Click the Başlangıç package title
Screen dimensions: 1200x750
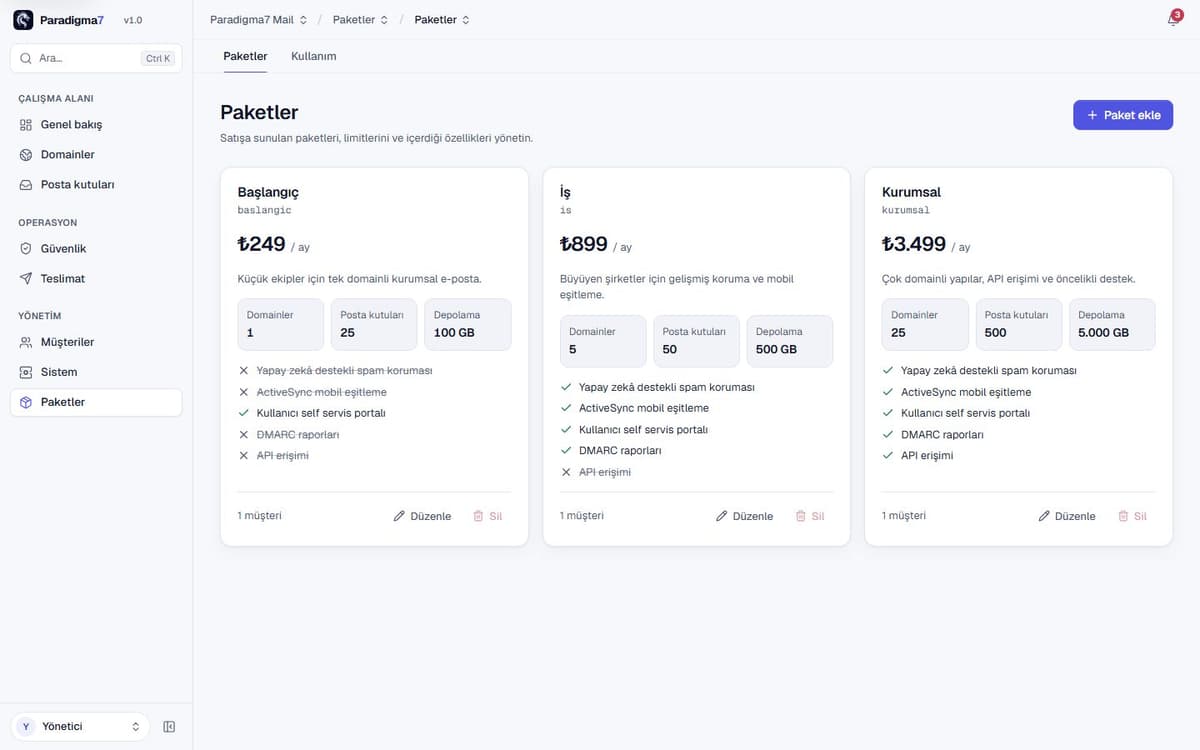[x=268, y=192]
